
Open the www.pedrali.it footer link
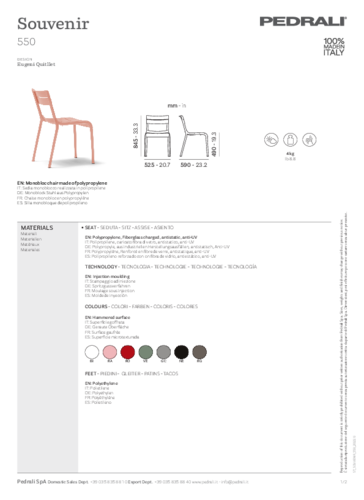point(205,482)
